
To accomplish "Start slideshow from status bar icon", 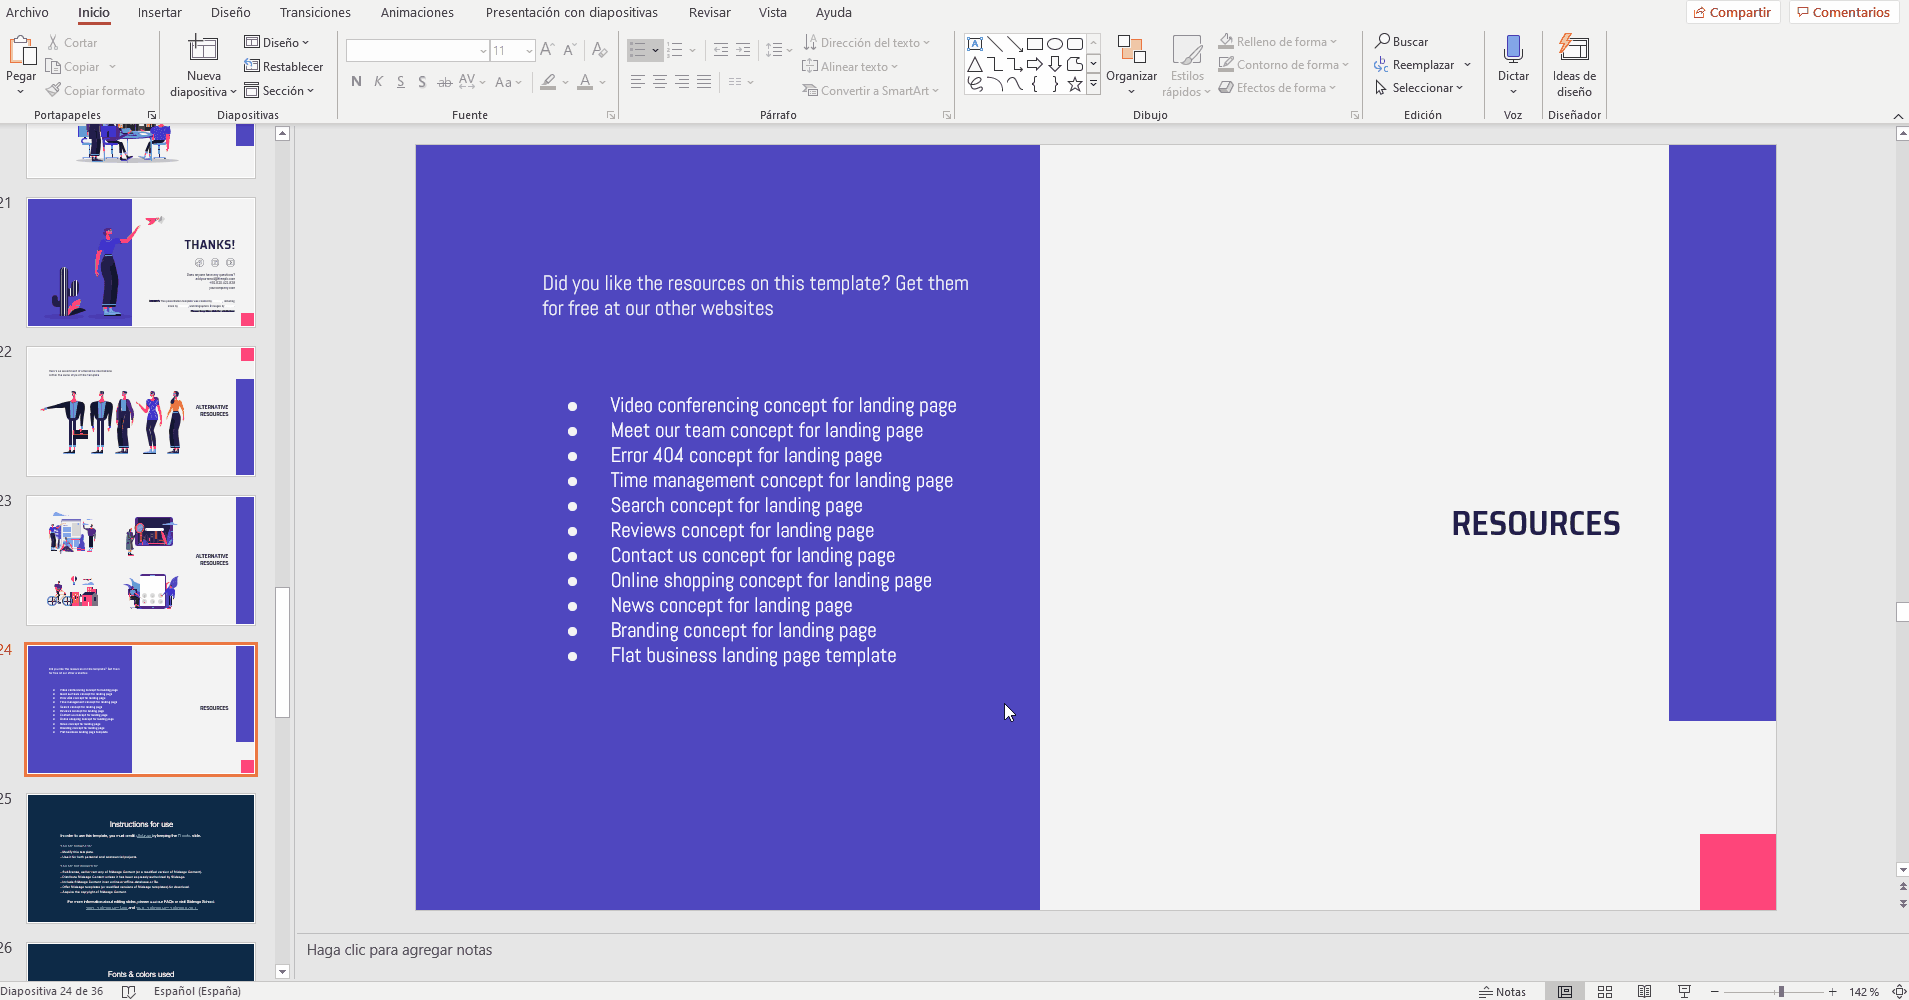I will pyautogui.click(x=1685, y=992).
